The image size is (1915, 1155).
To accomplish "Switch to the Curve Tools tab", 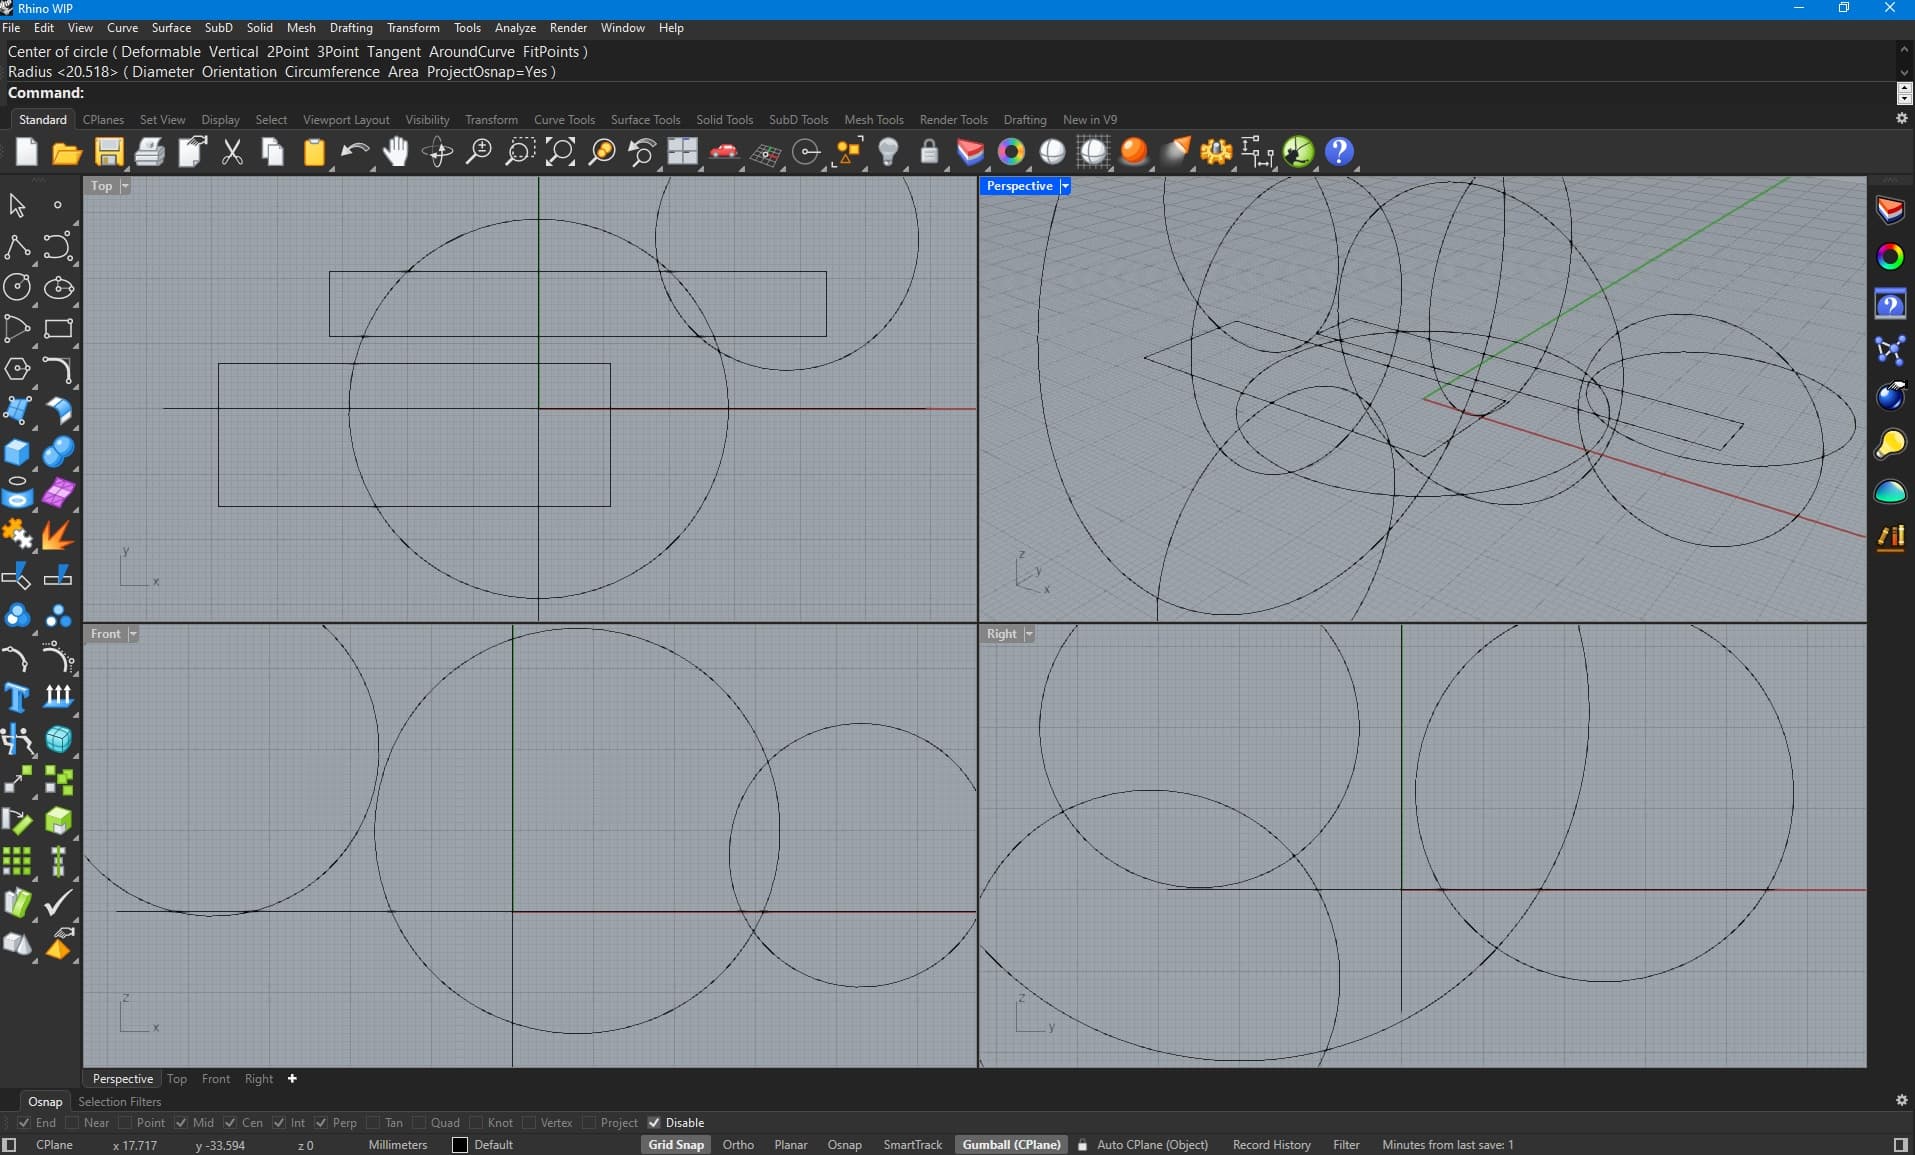I will (564, 119).
